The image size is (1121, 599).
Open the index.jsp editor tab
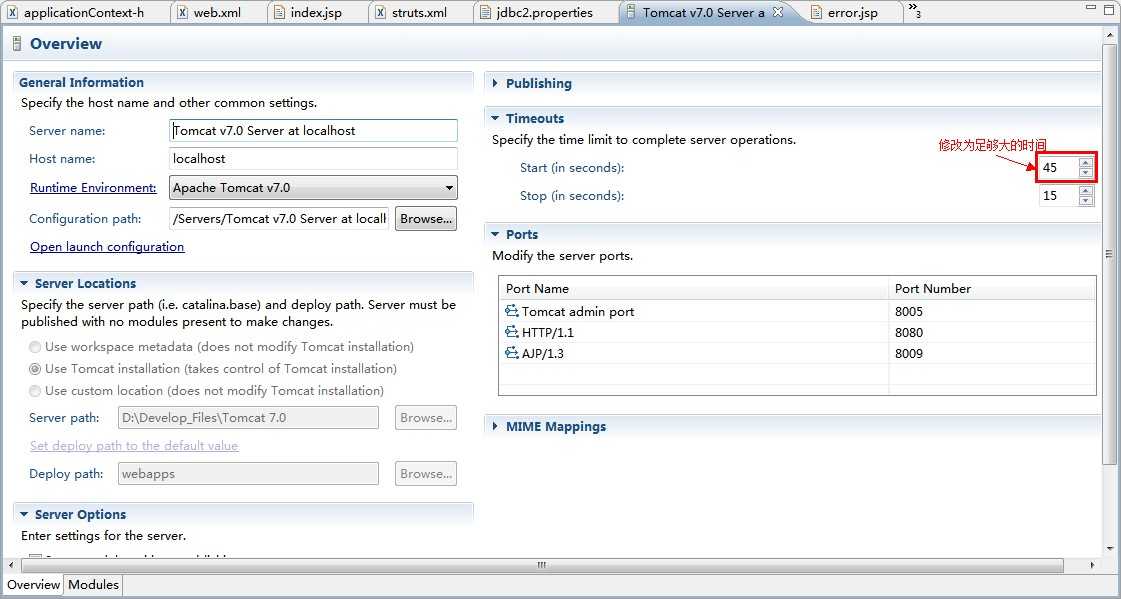(x=315, y=12)
